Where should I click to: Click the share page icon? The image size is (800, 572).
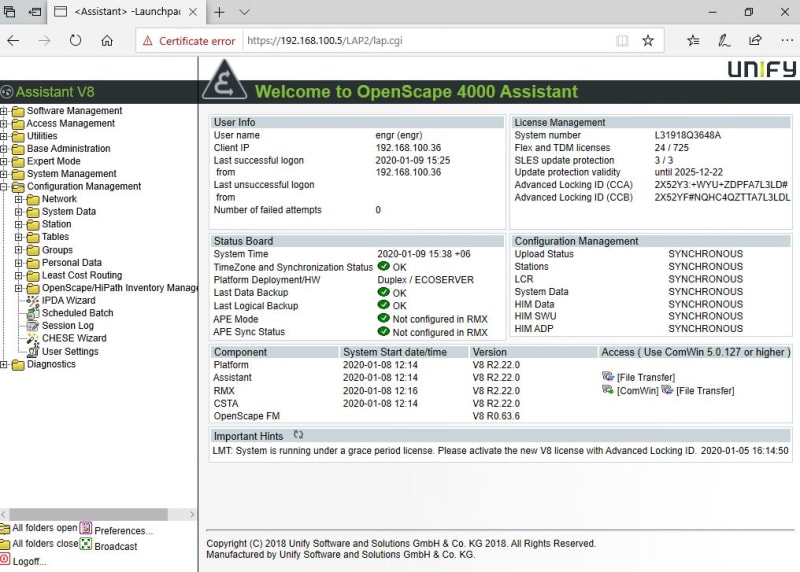click(x=755, y=40)
